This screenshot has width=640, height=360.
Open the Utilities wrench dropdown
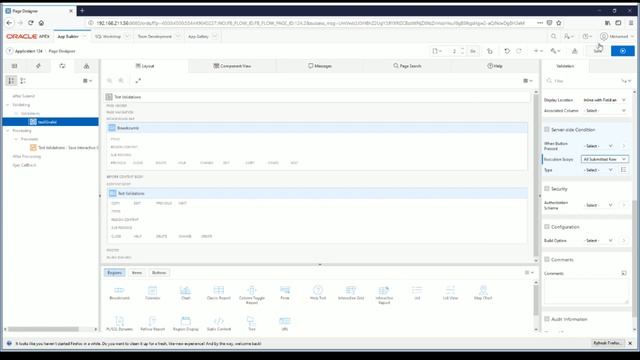555,51
